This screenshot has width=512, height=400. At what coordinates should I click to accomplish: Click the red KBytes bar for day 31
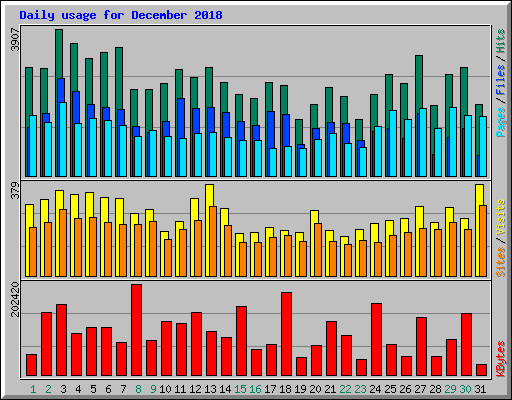(481, 370)
